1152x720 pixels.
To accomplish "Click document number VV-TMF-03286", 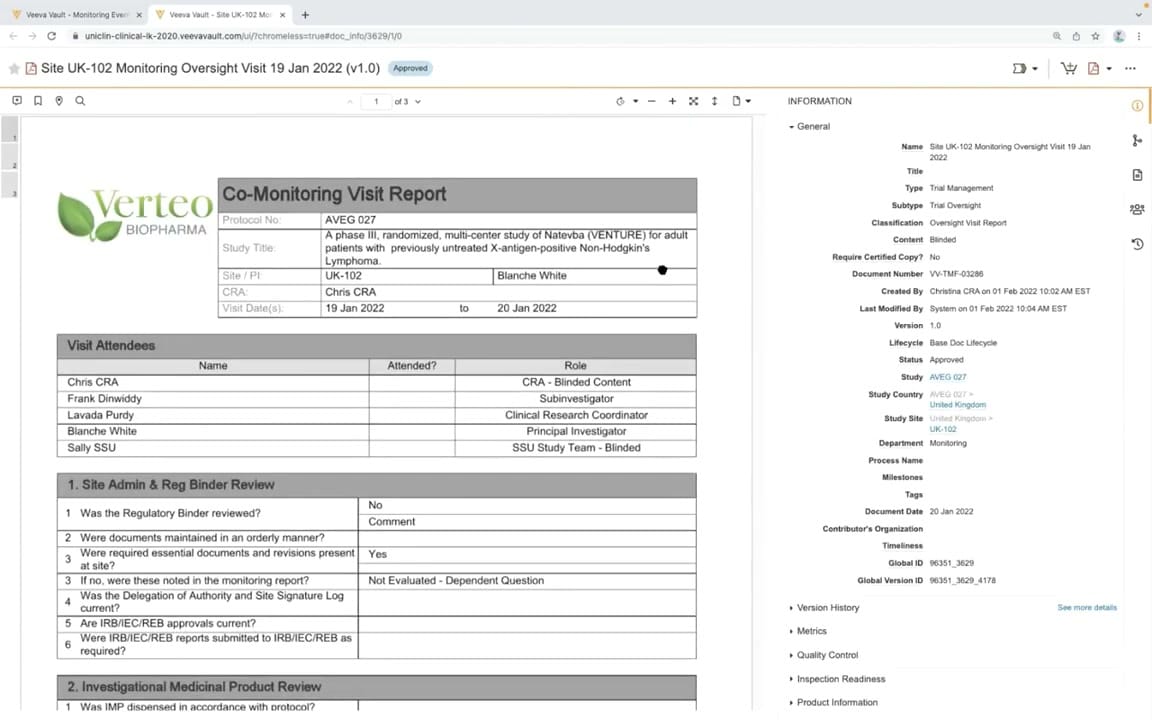I will click(x=956, y=274).
